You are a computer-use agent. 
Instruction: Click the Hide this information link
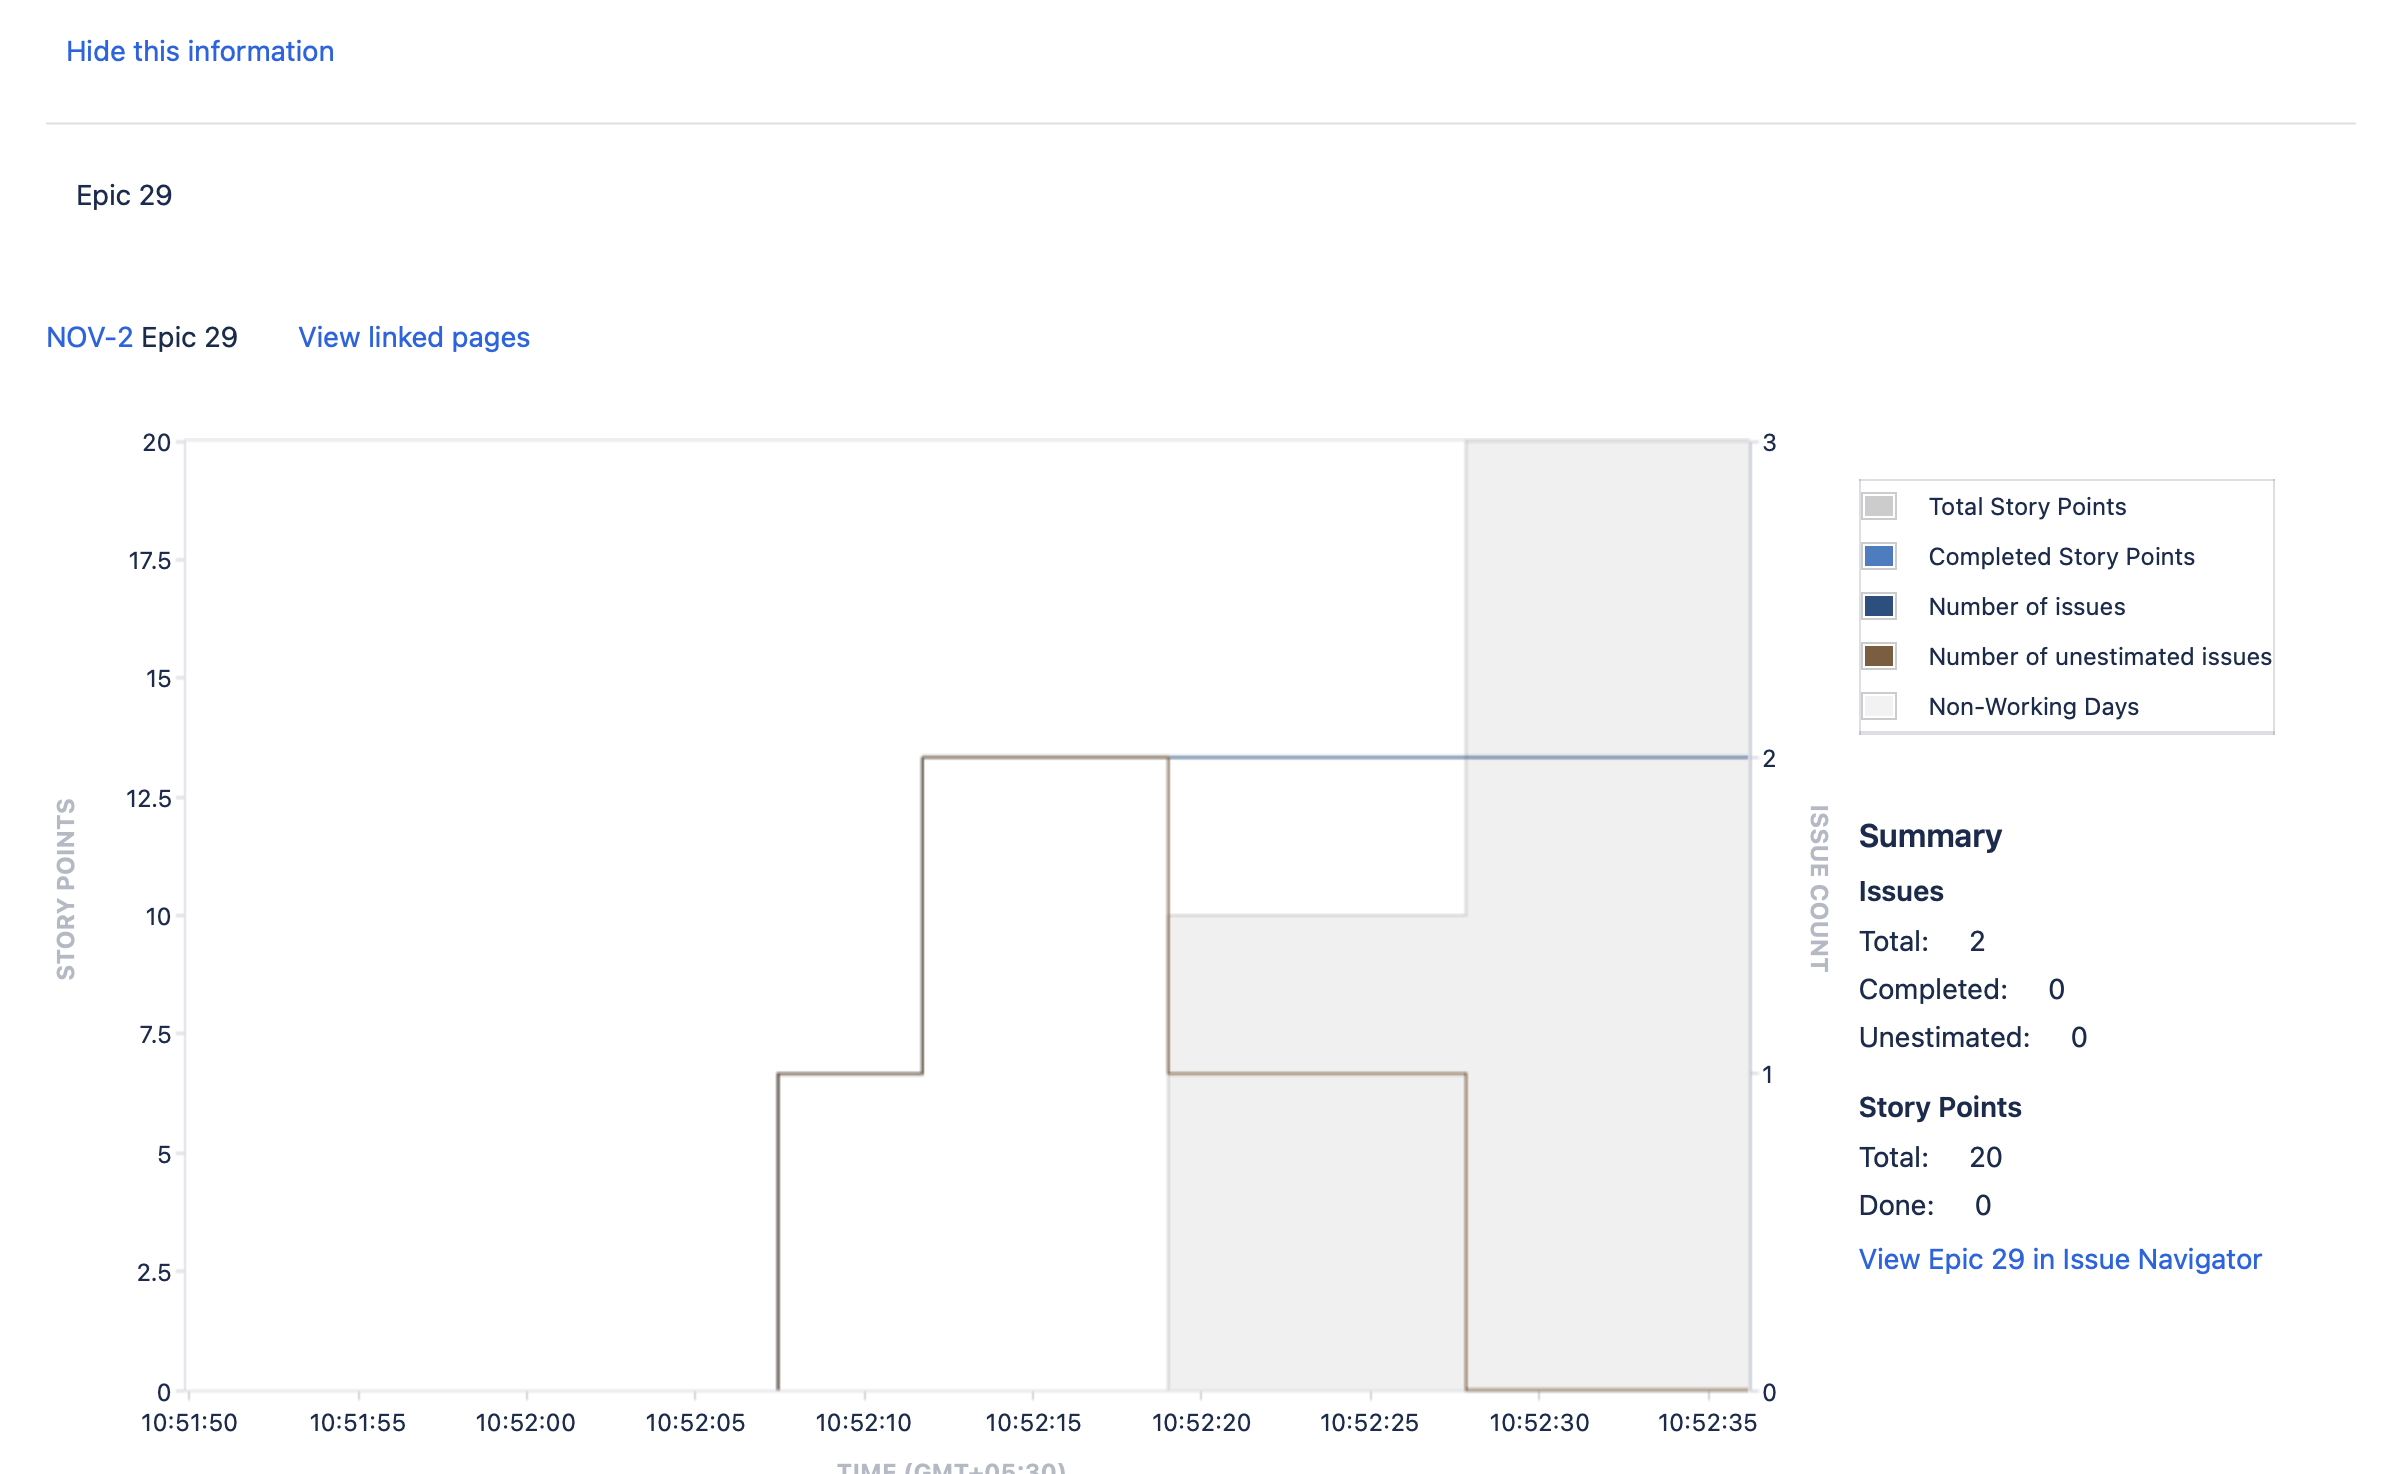pos(200,51)
